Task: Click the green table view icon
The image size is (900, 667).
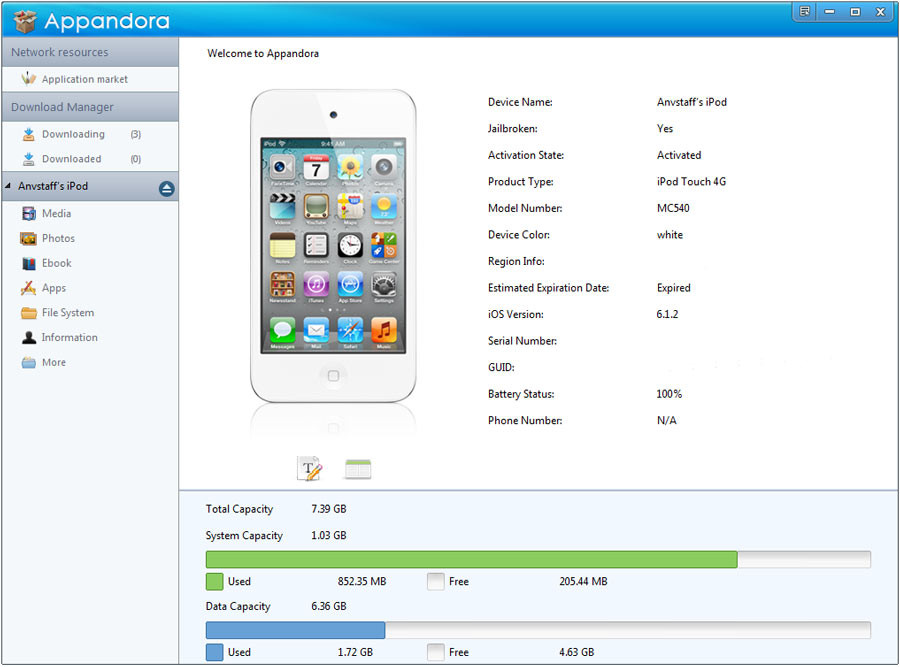Action: (358, 469)
